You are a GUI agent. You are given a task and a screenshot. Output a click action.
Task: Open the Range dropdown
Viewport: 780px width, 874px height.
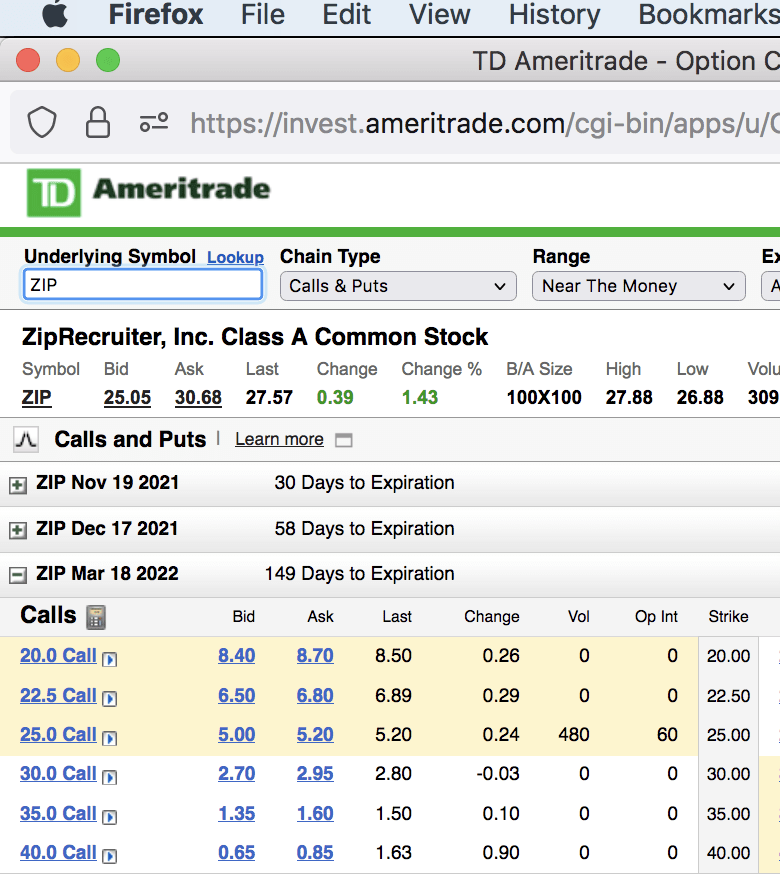click(x=638, y=286)
